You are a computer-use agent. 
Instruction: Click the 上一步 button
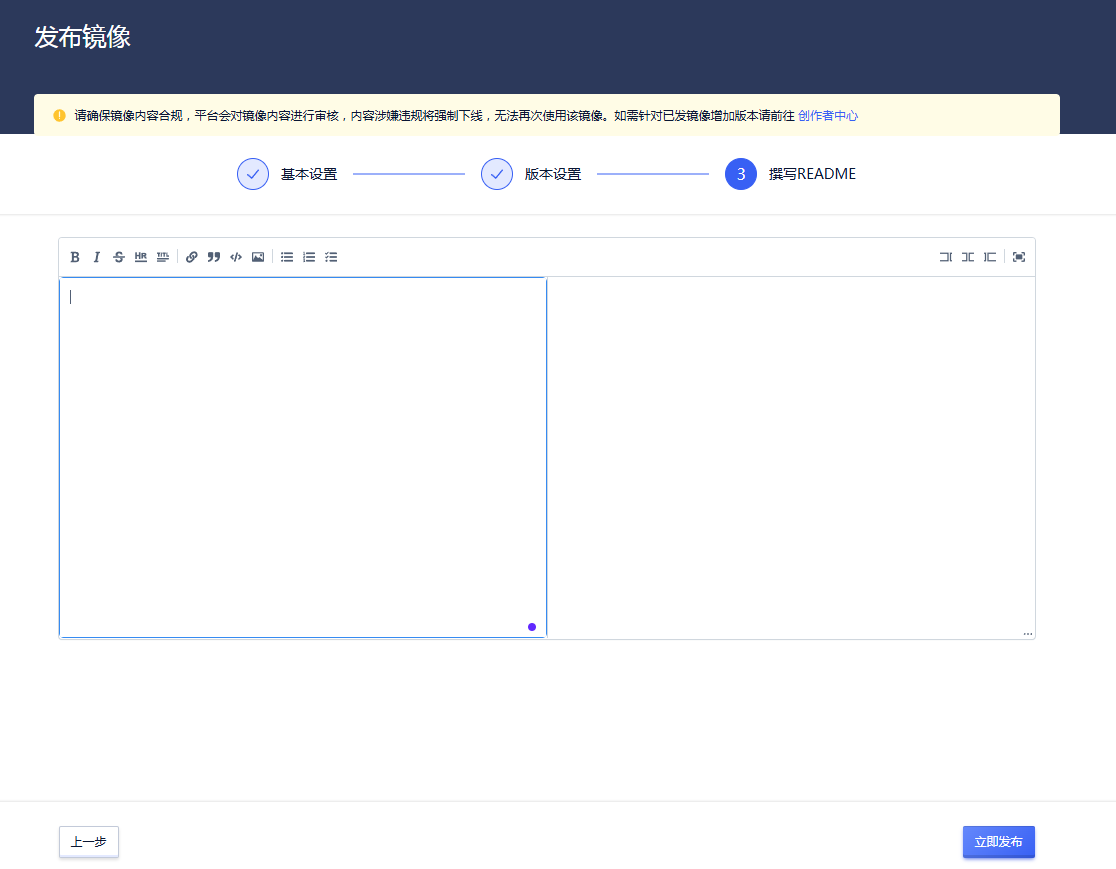[88, 842]
